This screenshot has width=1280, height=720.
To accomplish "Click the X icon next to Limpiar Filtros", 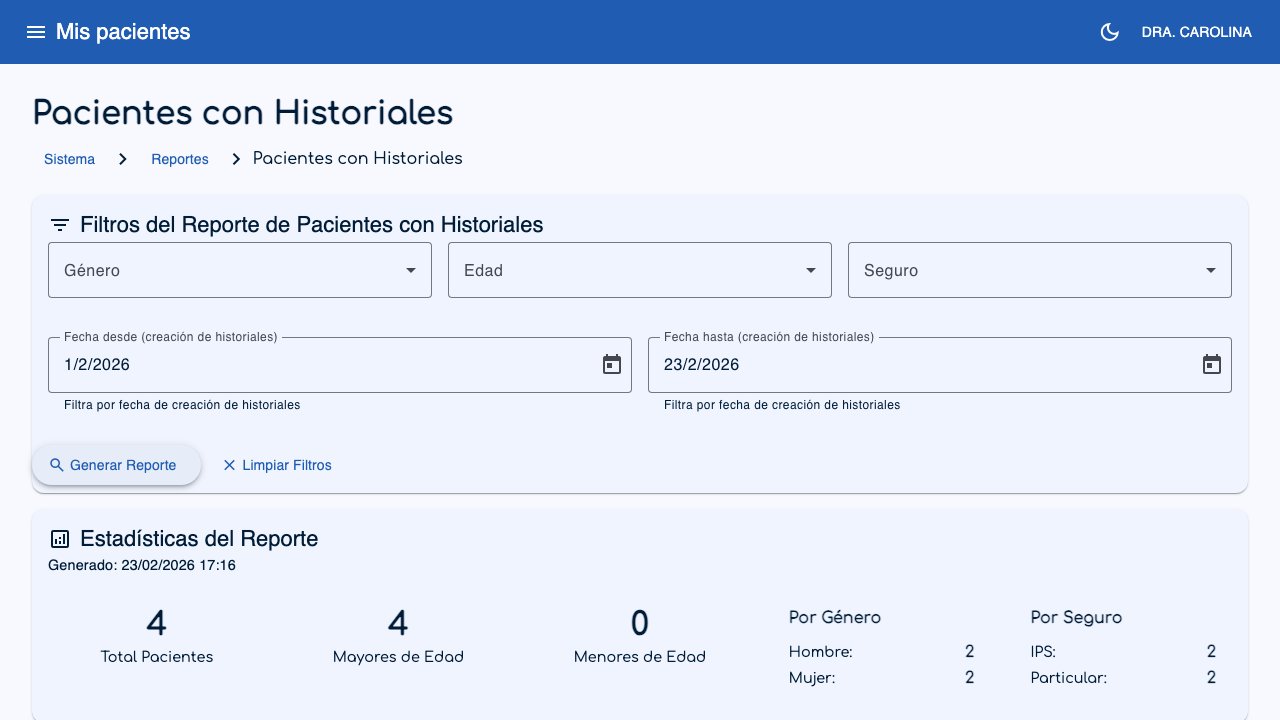I will (x=229, y=465).
